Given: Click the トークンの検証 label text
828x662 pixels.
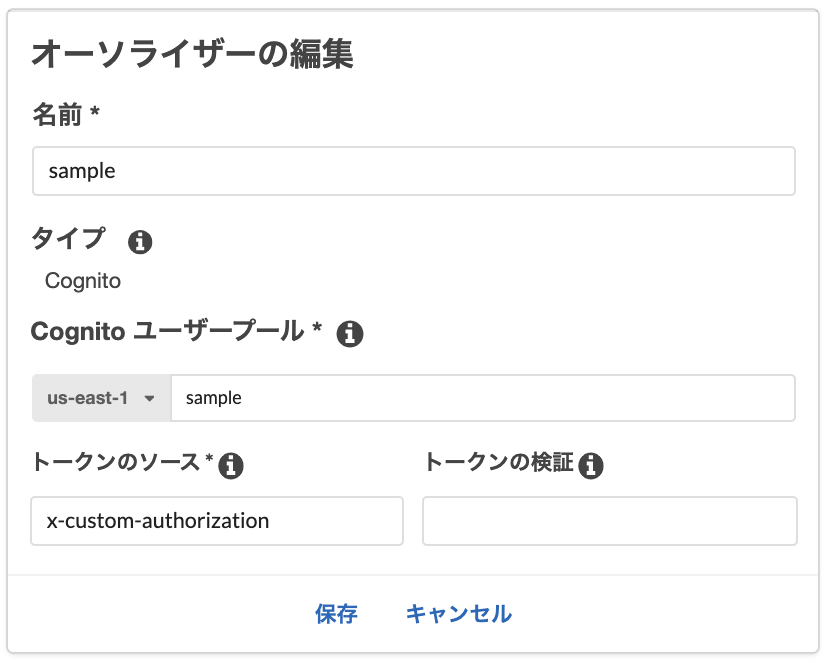Looking at the screenshot, I should [x=498, y=463].
